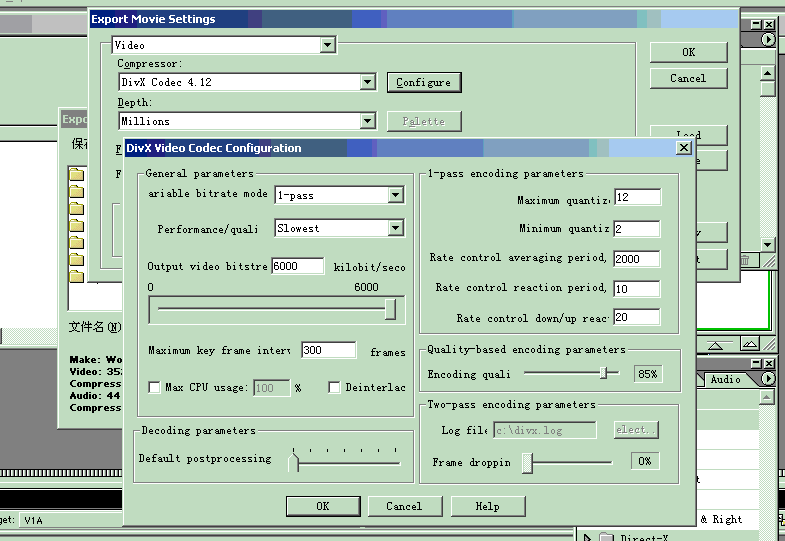Screen dimensions: 785x541
Task: Click OK in Export Movie Settings
Action: click(688, 52)
